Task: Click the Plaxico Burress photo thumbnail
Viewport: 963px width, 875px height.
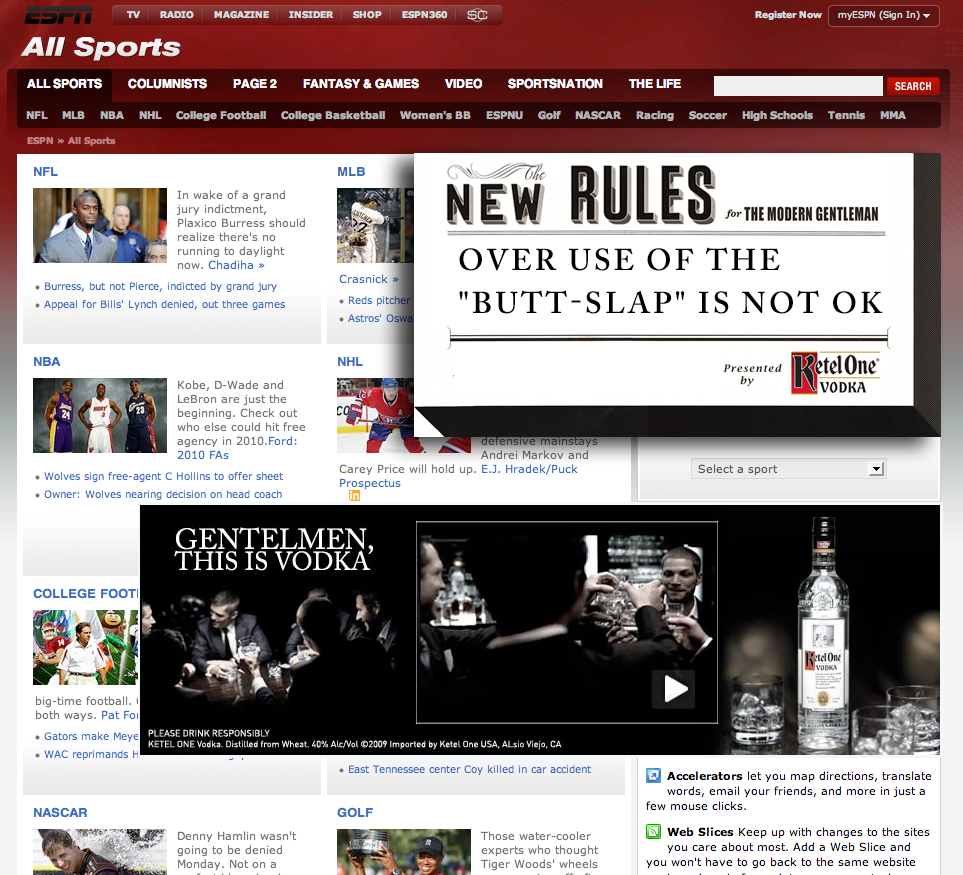Action: pyautogui.click(x=99, y=225)
